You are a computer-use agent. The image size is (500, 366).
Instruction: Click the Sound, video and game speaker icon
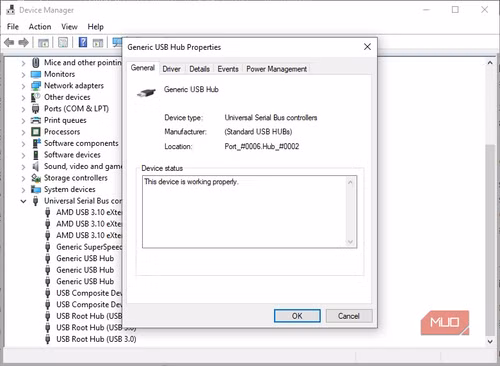point(36,166)
